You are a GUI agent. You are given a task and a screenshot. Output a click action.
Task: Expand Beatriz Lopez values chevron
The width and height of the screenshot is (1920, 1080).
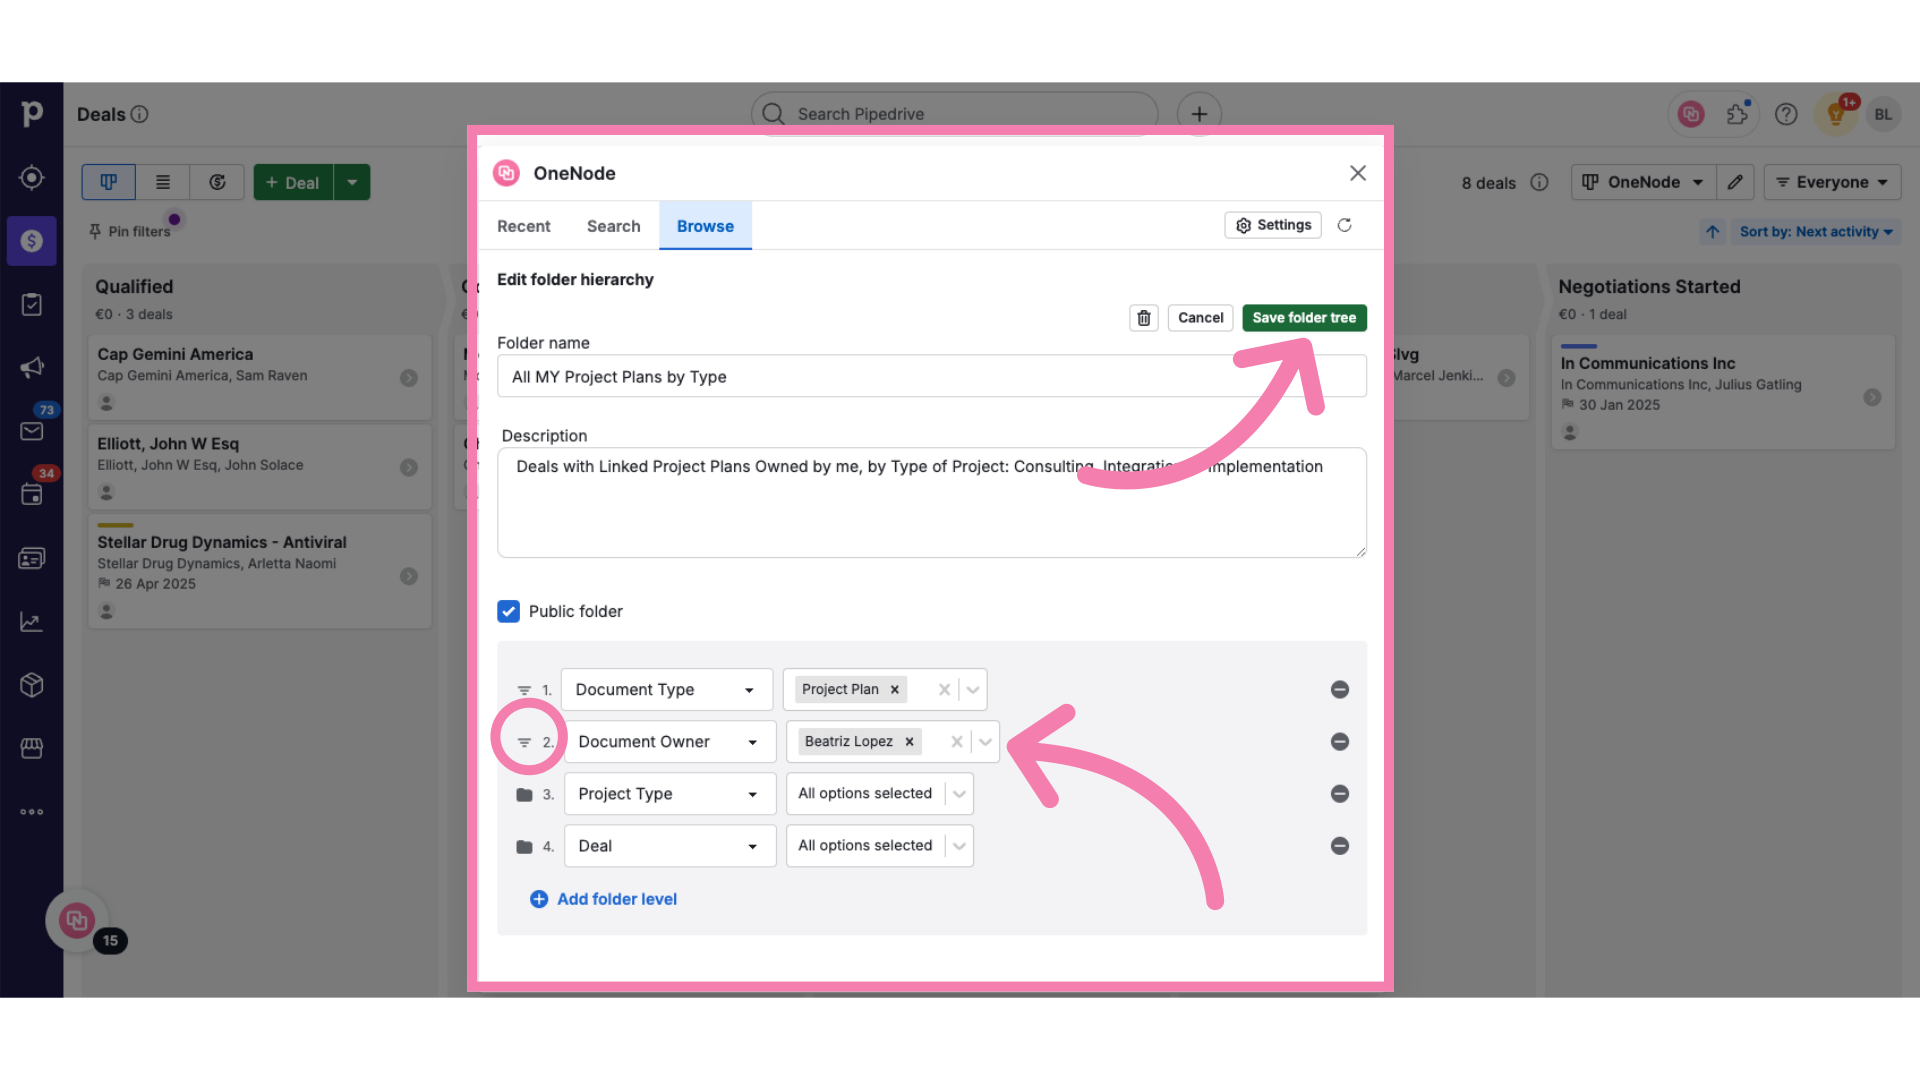[986, 742]
